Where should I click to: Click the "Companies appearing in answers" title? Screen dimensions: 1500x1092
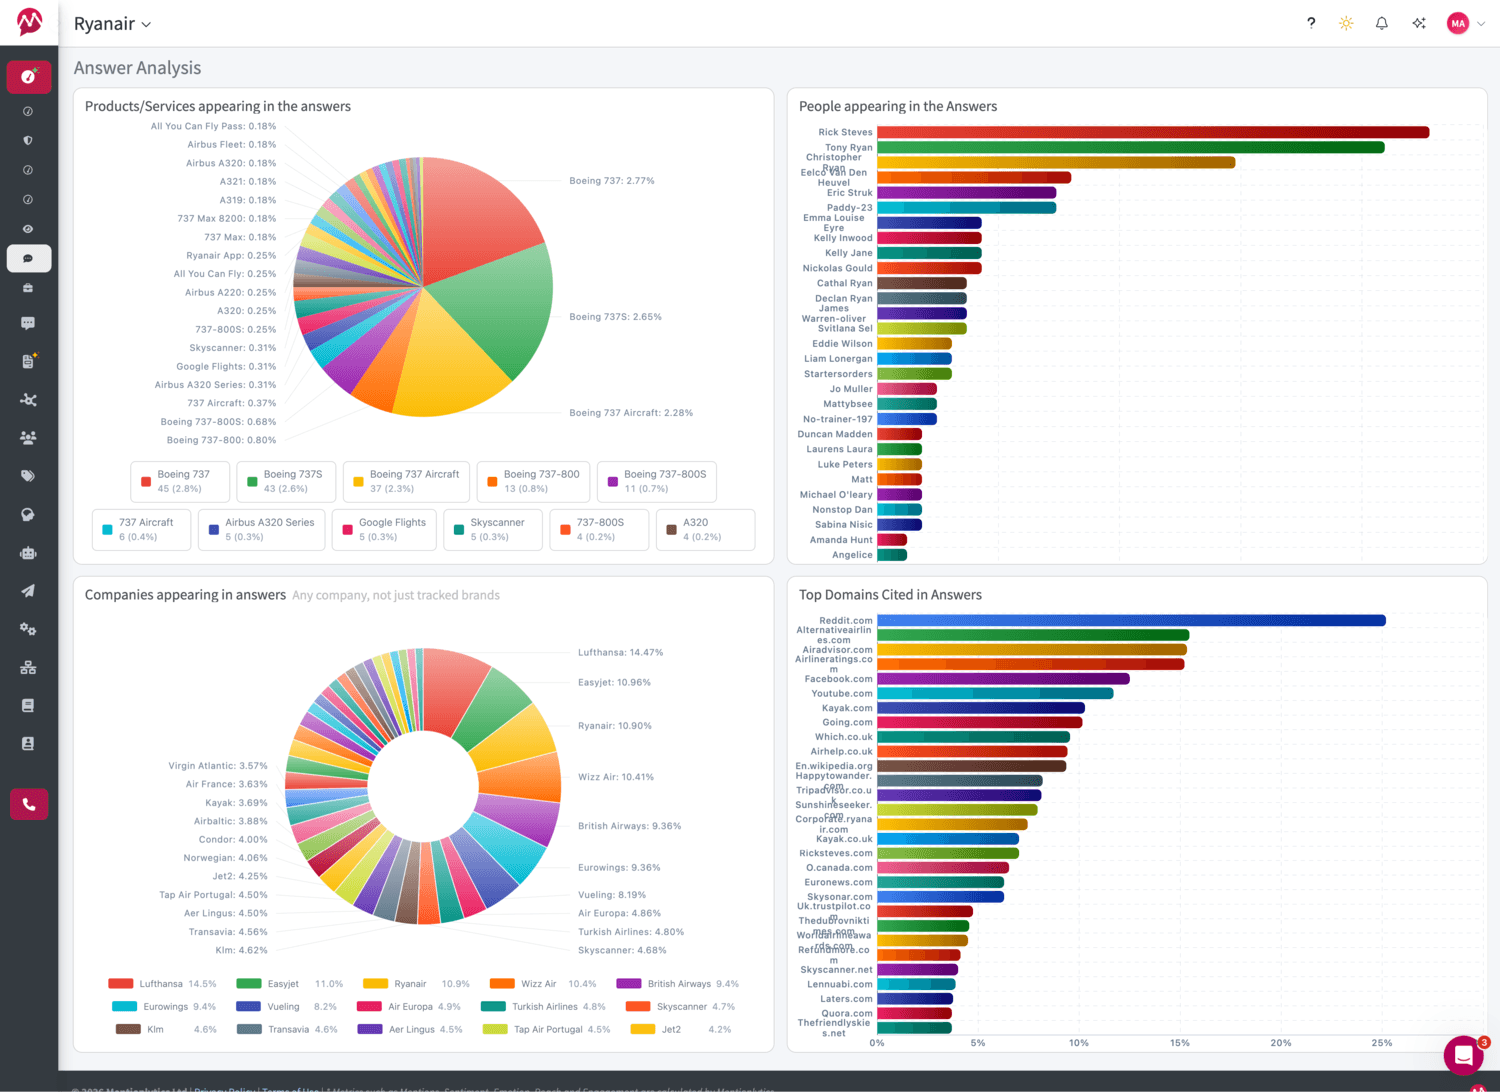click(185, 595)
